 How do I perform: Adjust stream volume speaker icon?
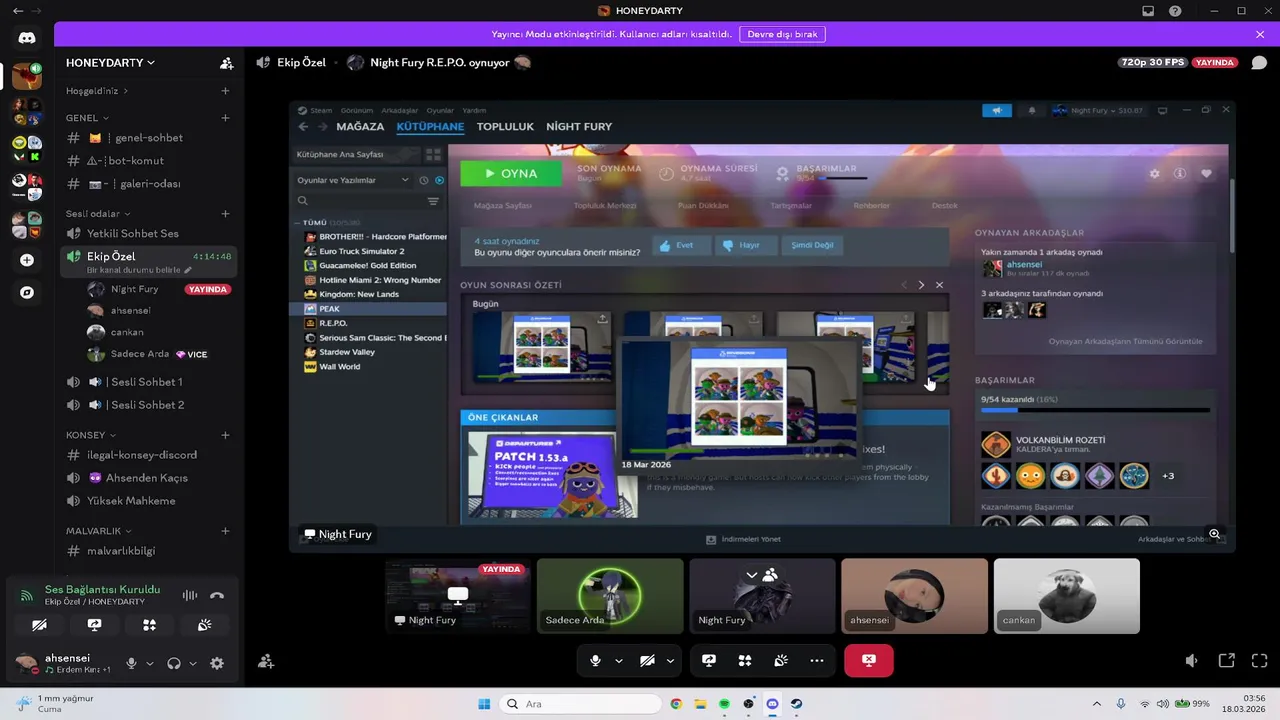click(1191, 661)
